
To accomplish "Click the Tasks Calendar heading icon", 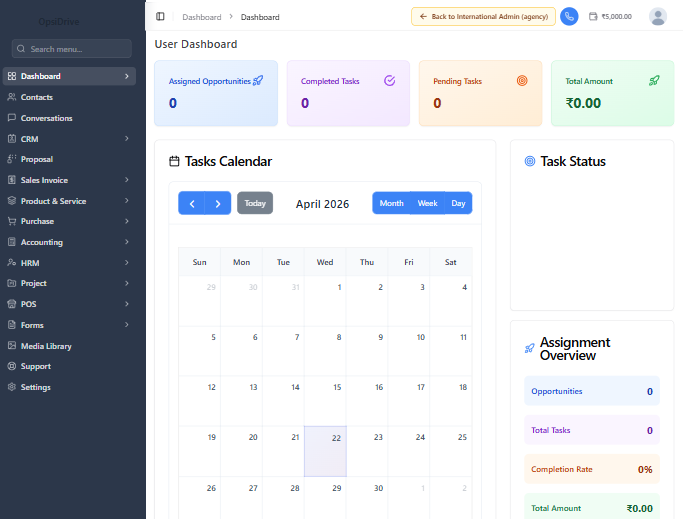I will [x=174, y=161].
